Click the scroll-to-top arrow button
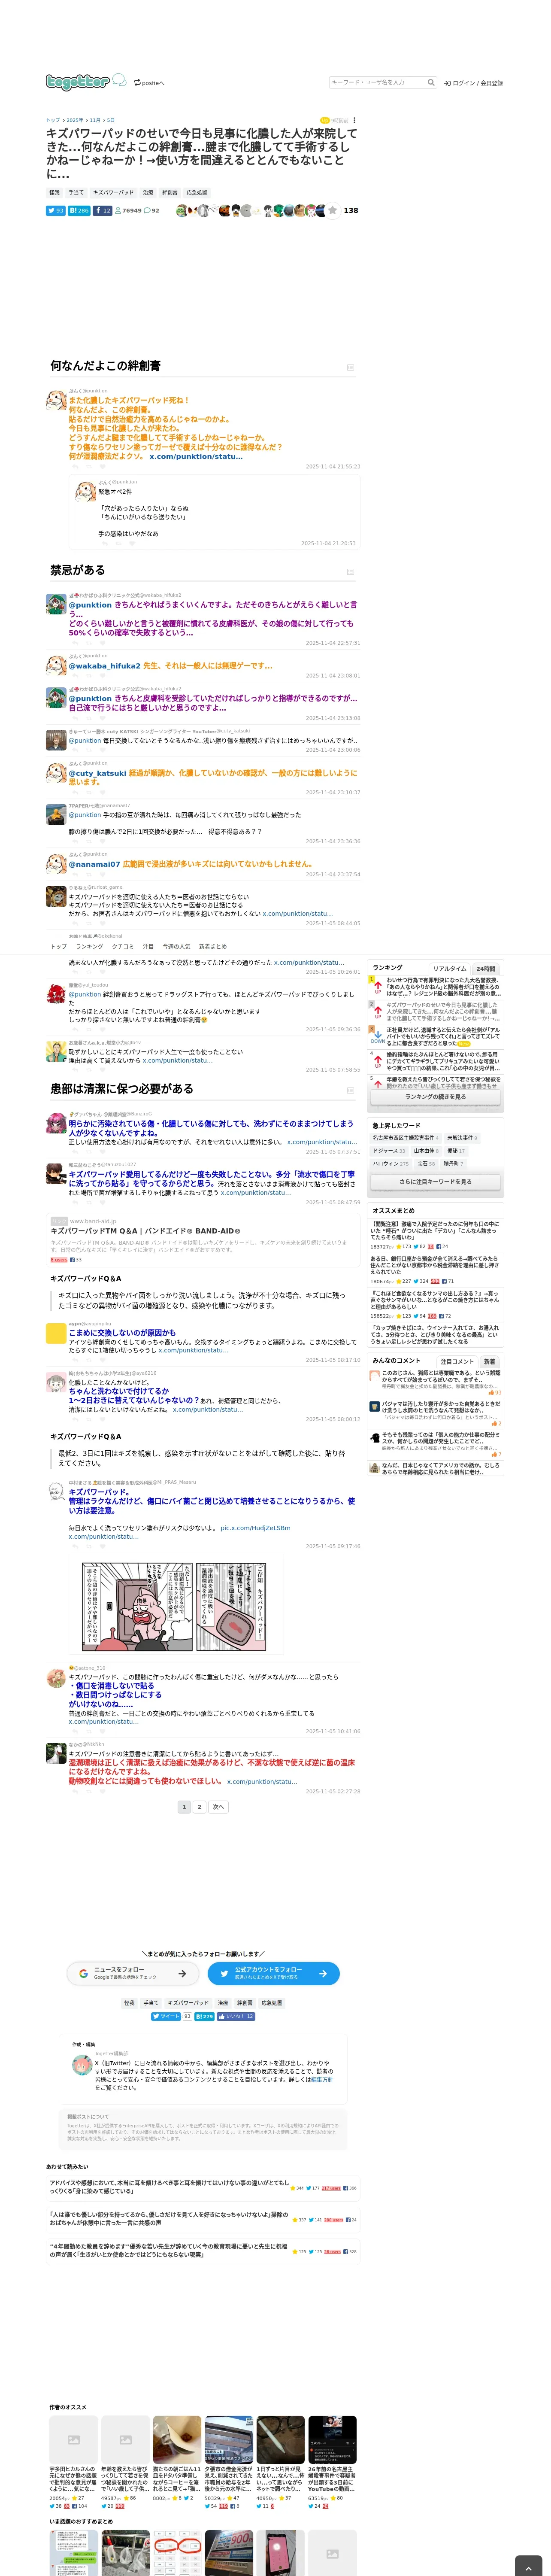The image size is (551, 2576). point(529,2566)
